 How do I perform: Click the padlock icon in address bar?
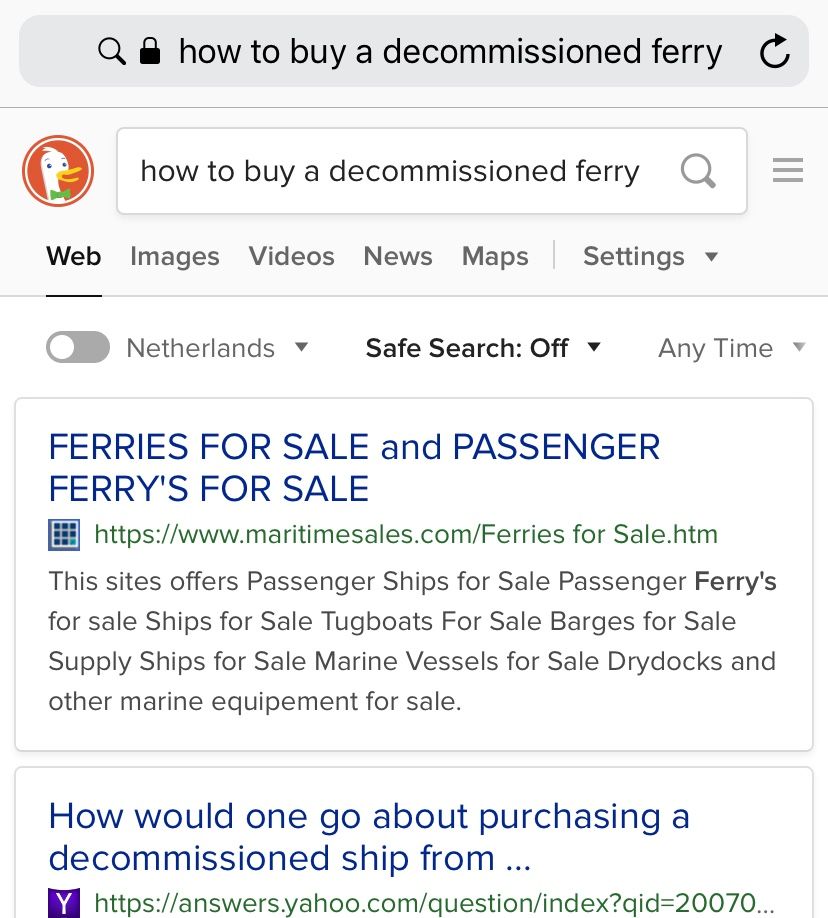point(150,51)
